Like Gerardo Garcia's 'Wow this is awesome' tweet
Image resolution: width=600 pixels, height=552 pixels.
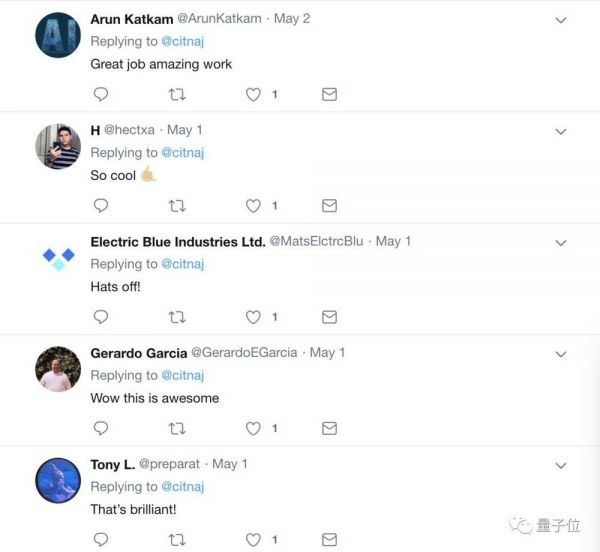pyautogui.click(x=253, y=428)
